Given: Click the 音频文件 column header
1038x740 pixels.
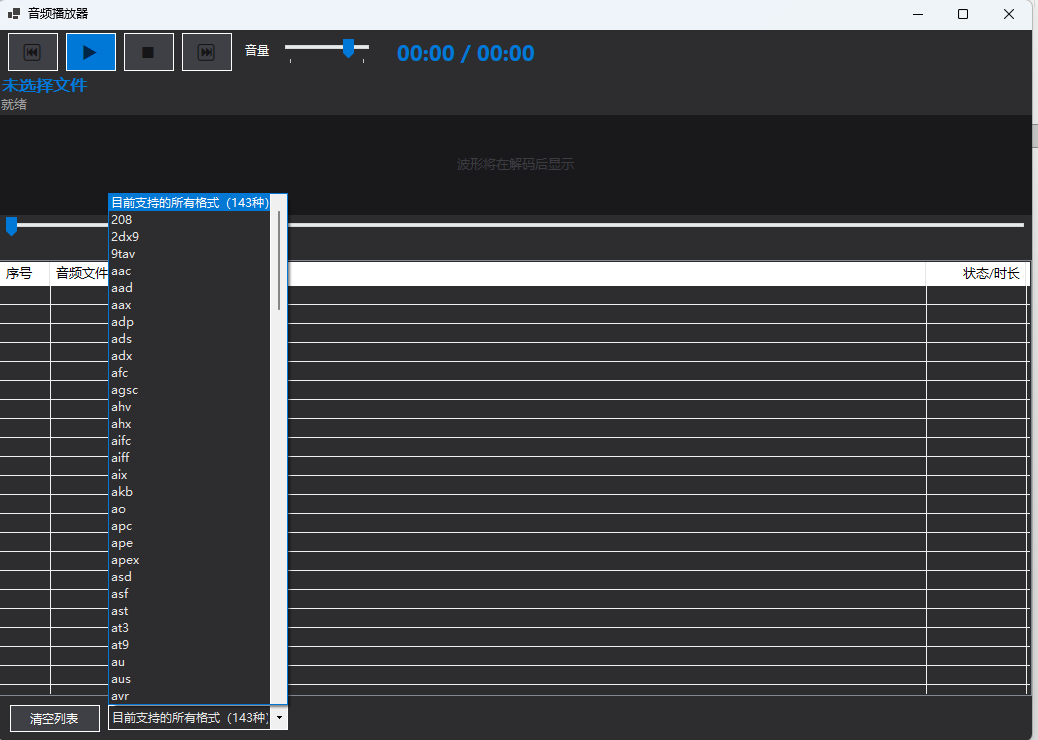Looking at the screenshot, I should [81, 273].
